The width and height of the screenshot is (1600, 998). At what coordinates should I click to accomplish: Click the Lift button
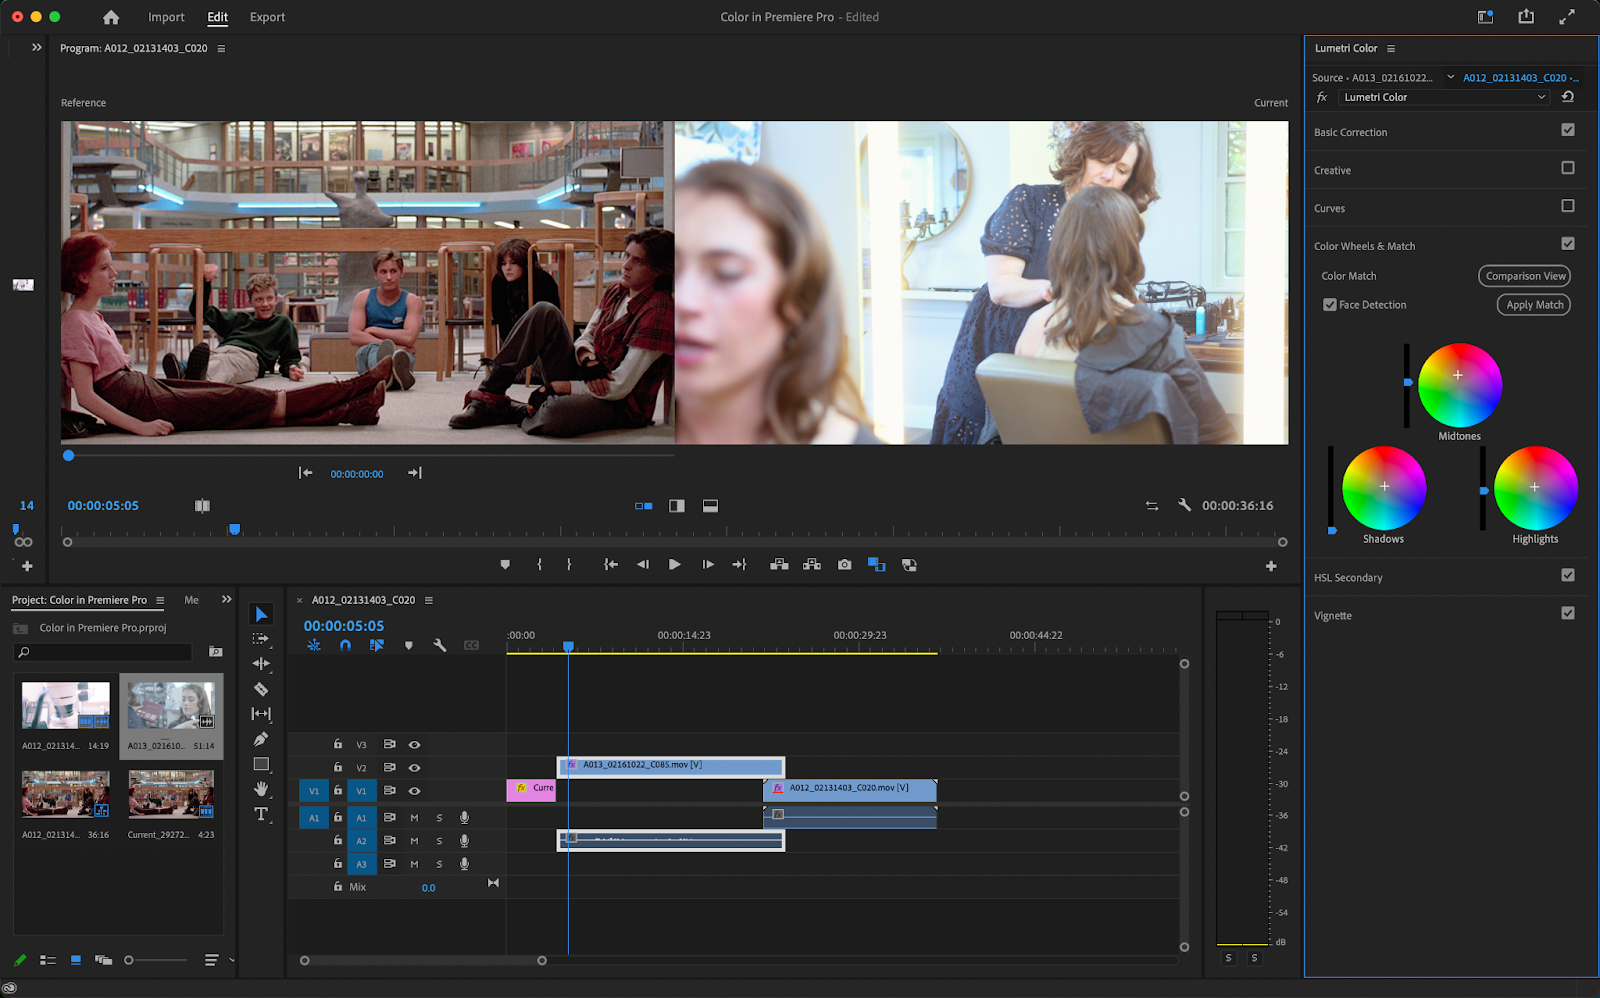point(779,565)
